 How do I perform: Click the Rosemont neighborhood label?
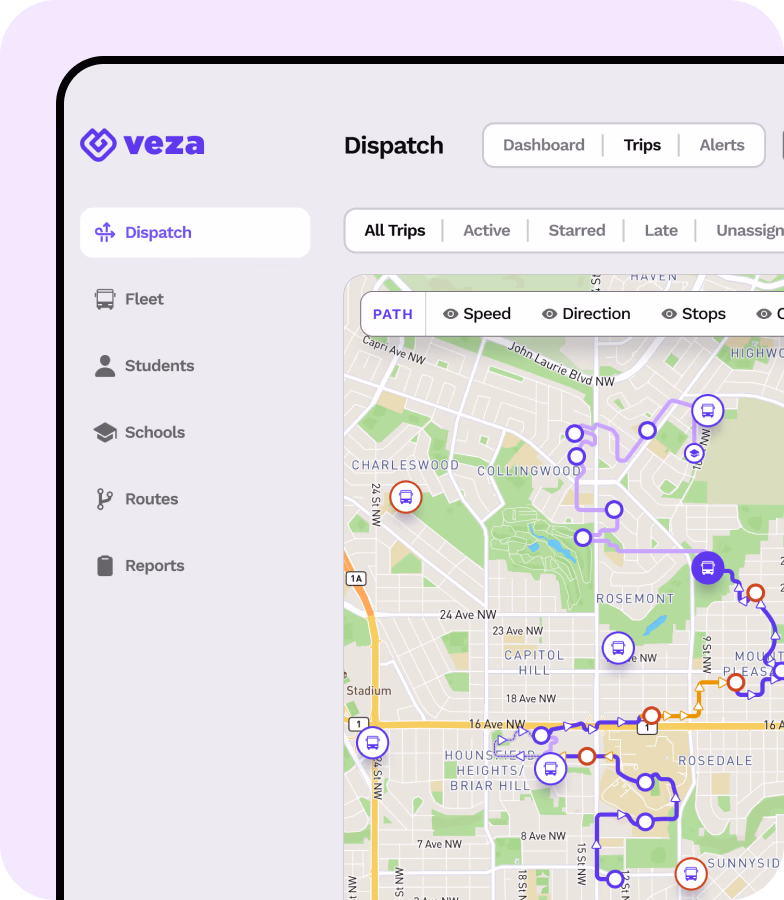[x=635, y=599]
